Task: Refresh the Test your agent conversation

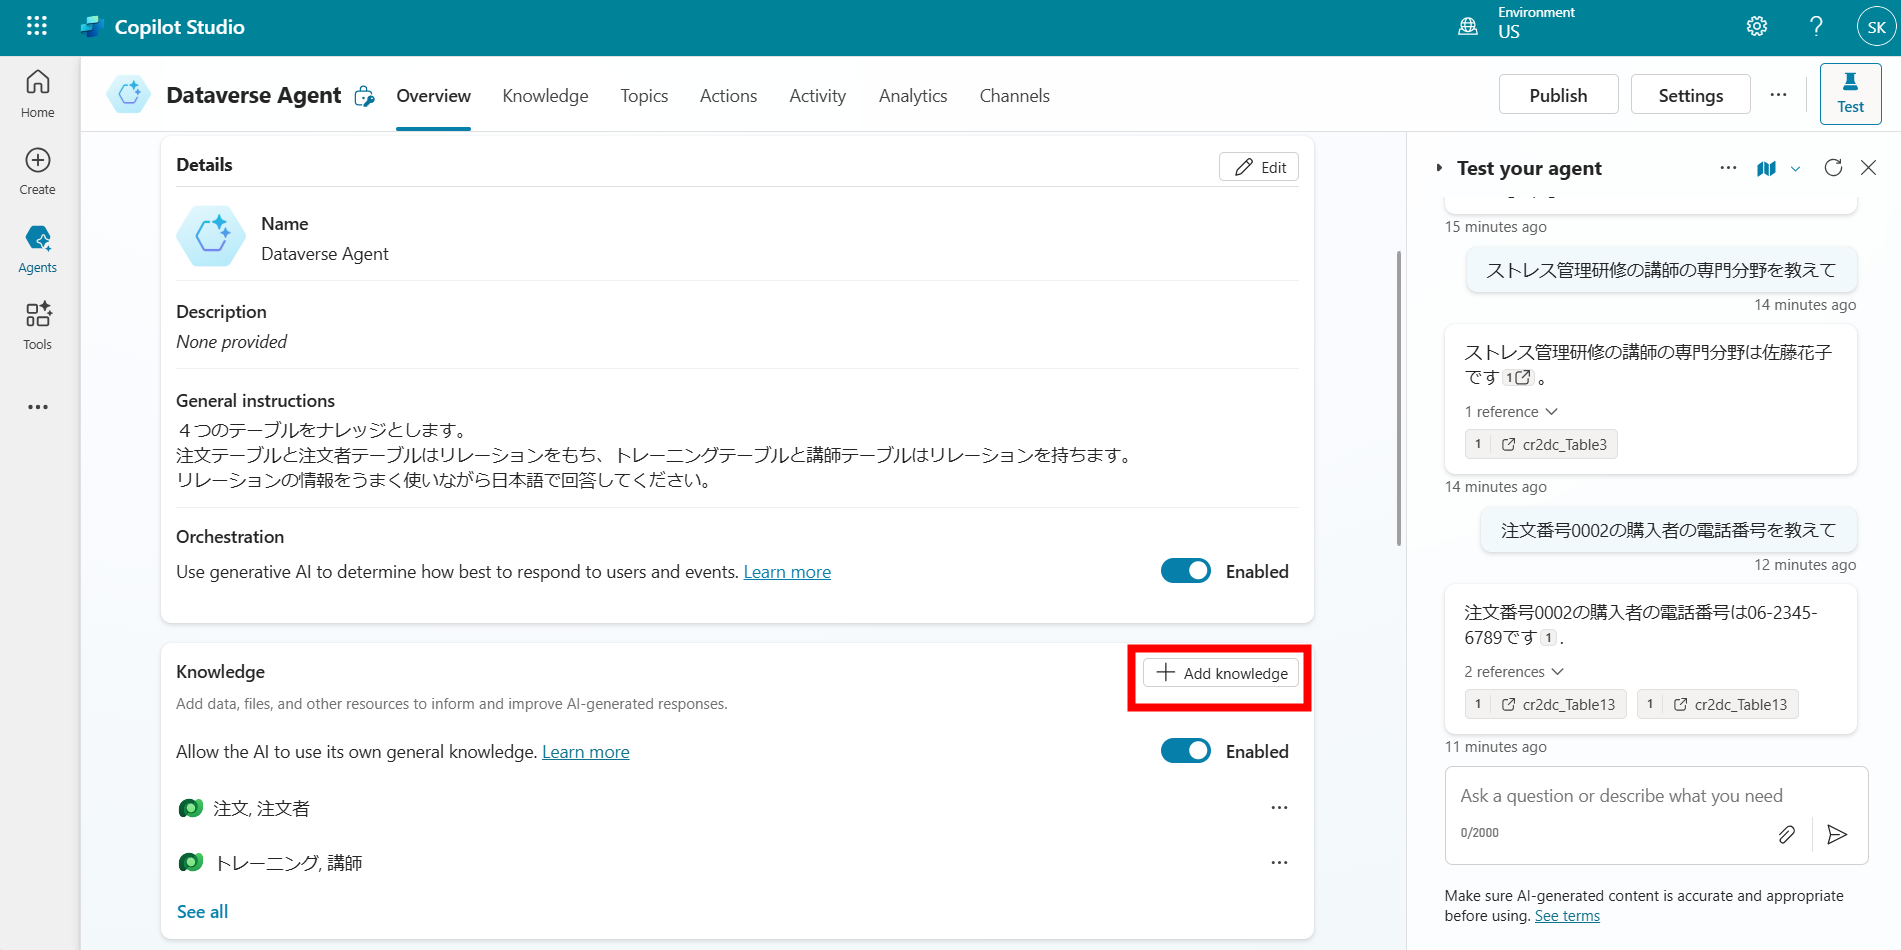Action: click(1833, 168)
